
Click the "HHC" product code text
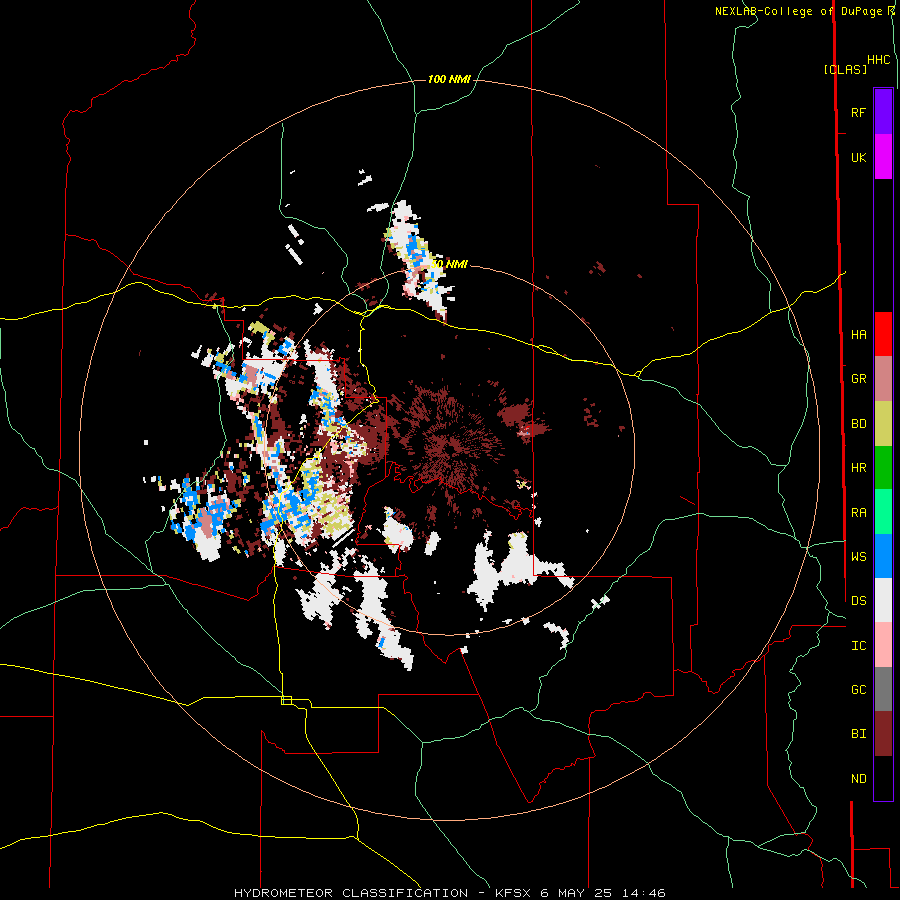(879, 60)
